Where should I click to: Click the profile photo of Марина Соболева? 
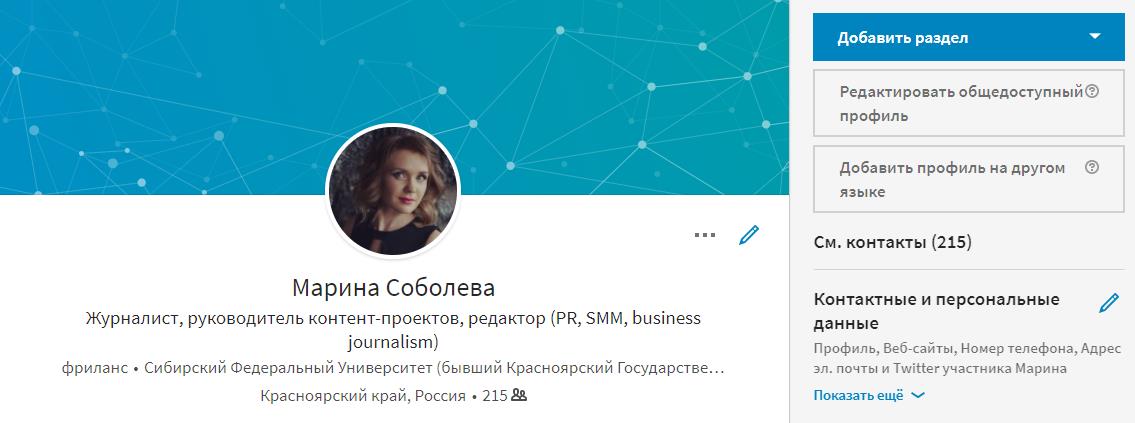[x=393, y=190]
